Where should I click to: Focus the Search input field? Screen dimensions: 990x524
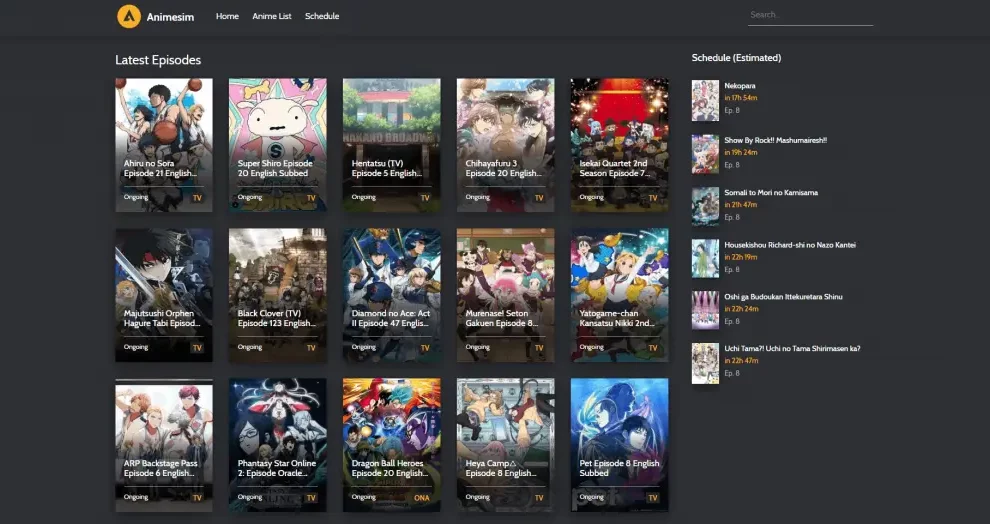(811, 15)
